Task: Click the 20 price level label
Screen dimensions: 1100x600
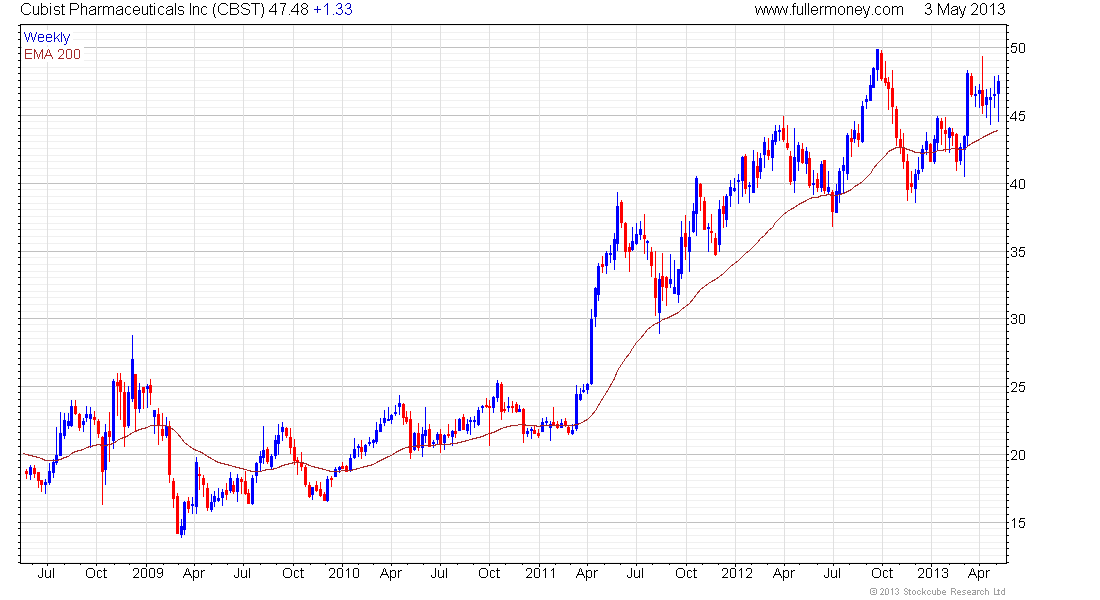Action: coord(1018,455)
